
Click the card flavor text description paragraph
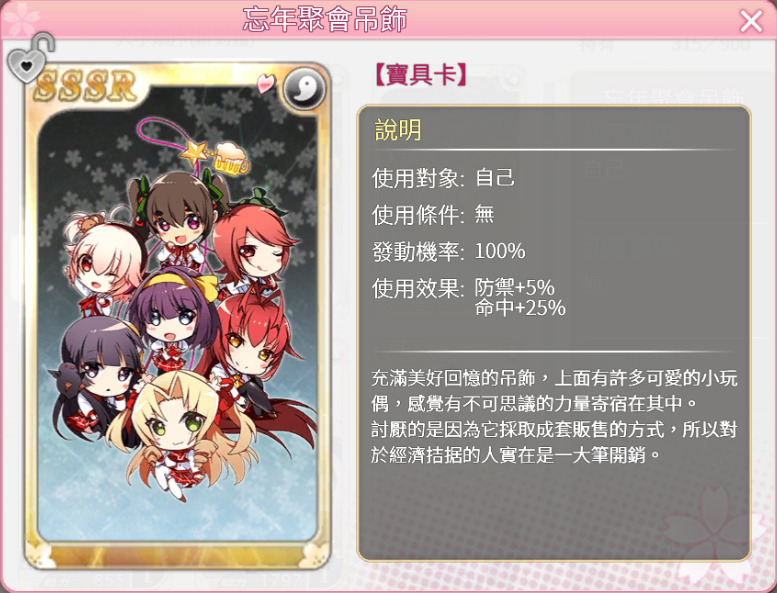pos(554,416)
